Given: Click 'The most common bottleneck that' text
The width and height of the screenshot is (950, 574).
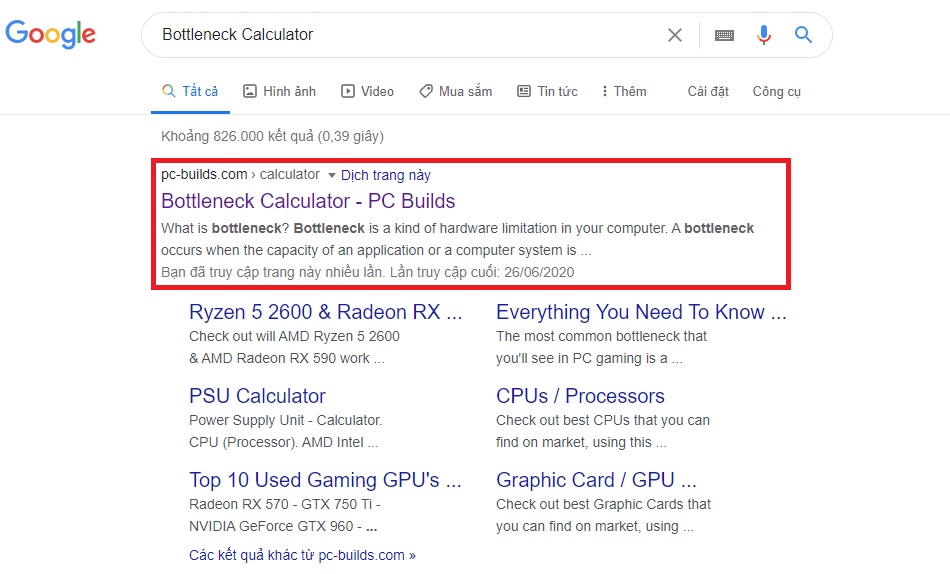Looking at the screenshot, I should (602, 336).
